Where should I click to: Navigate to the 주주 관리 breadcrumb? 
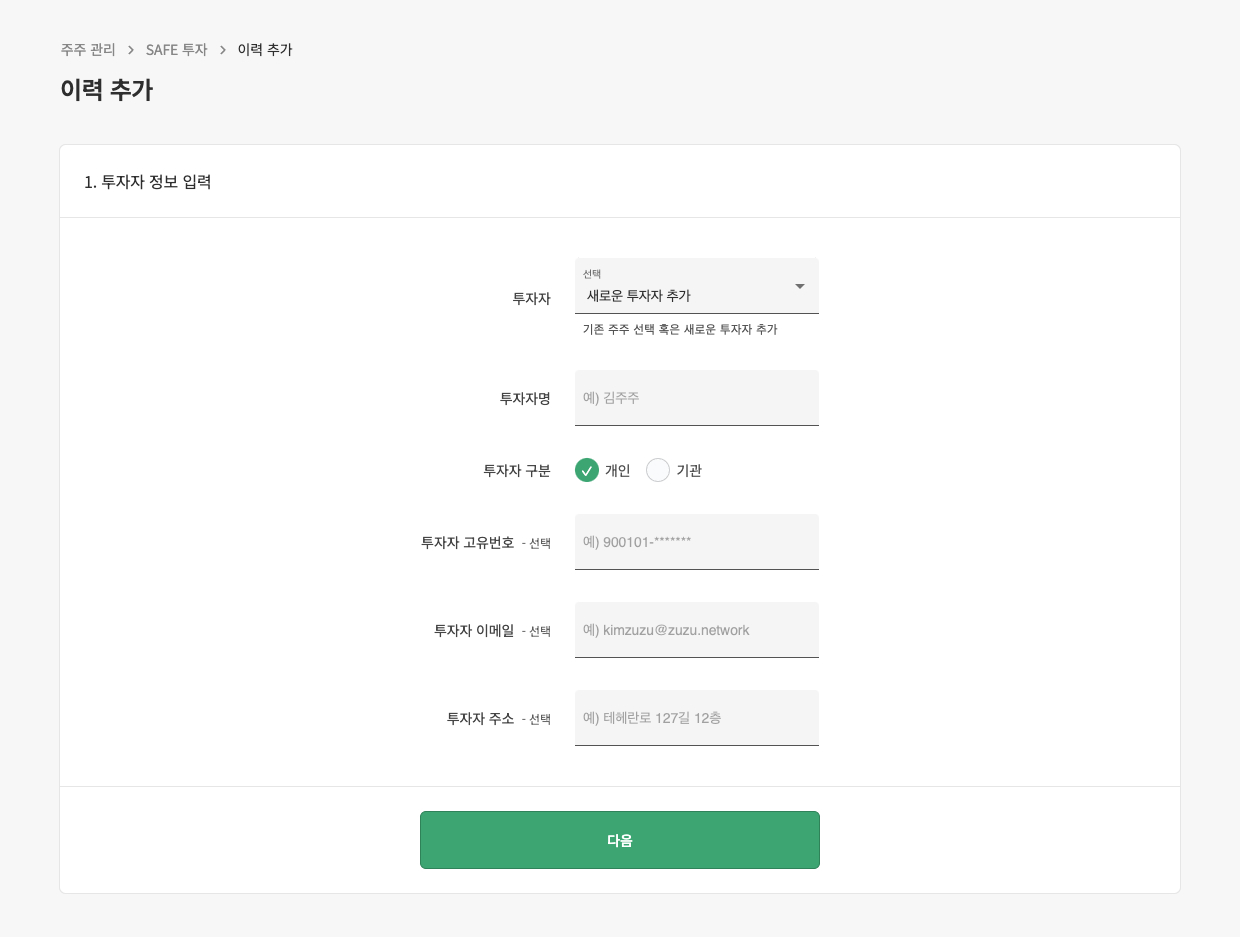click(x=86, y=49)
